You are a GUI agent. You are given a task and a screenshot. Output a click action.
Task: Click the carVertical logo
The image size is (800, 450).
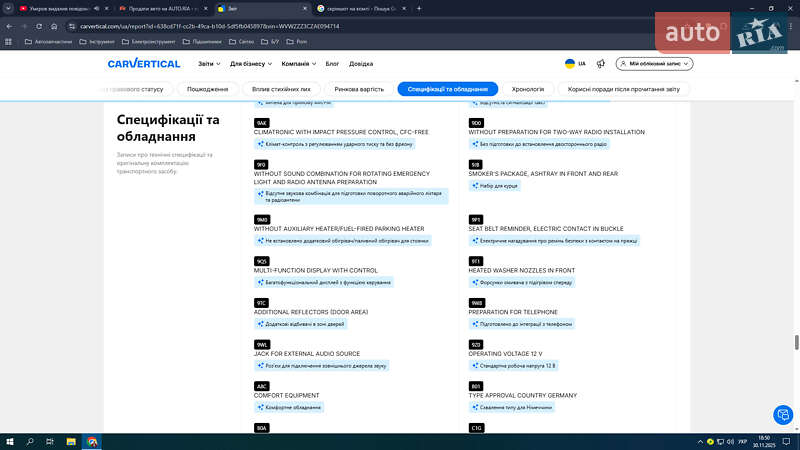click(144, 64)
